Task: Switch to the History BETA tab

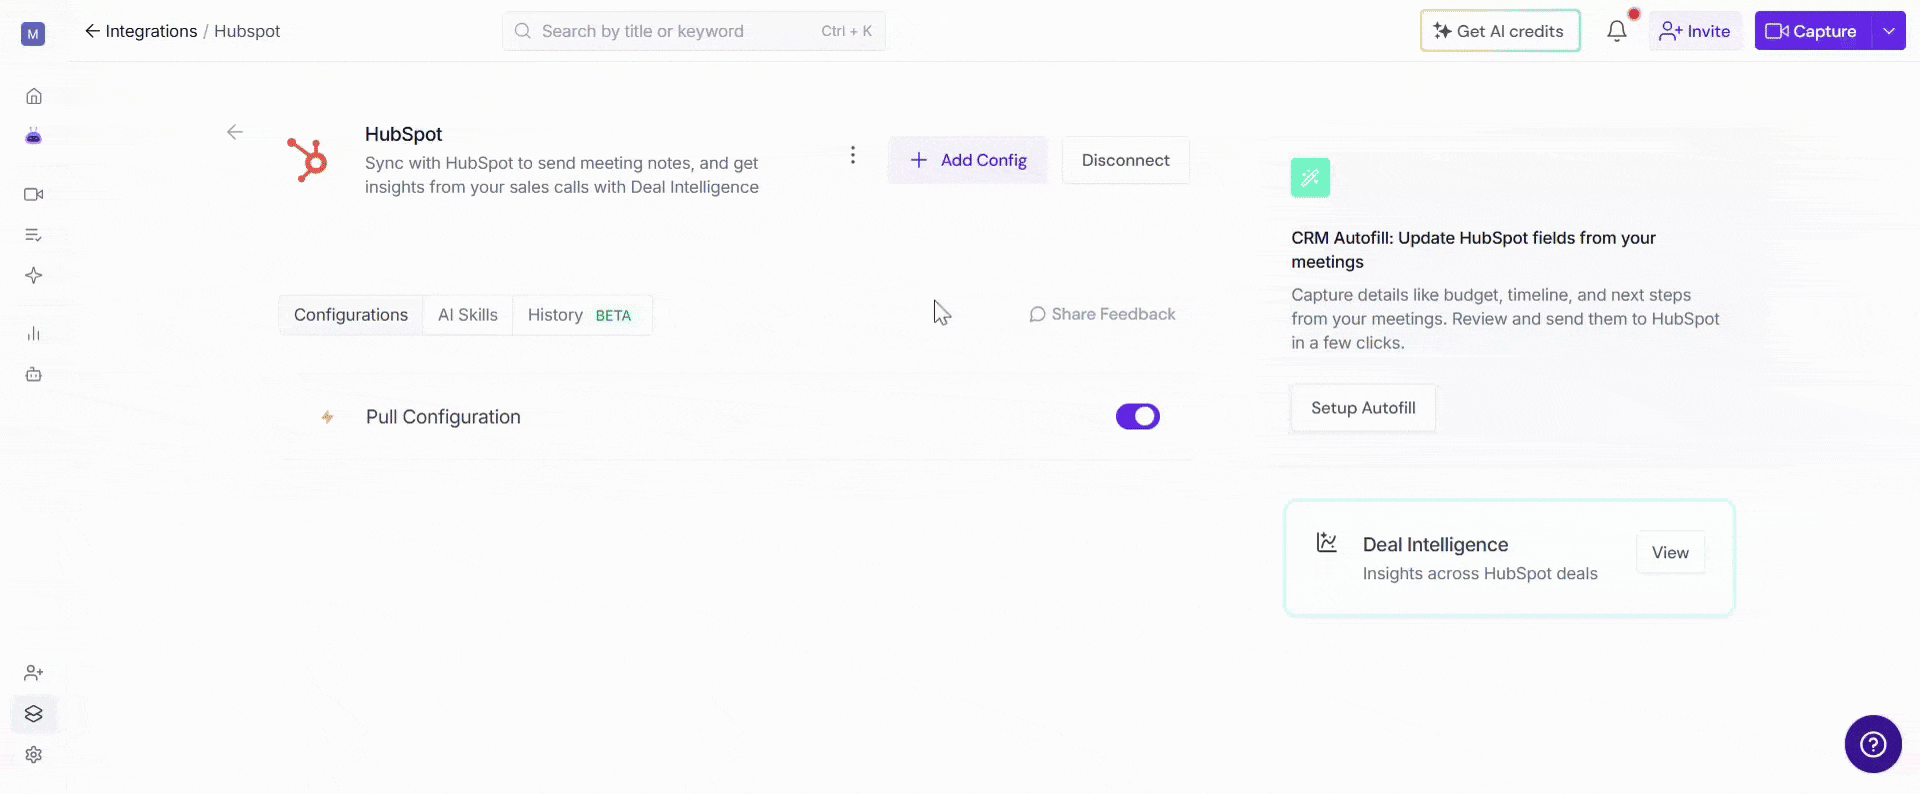Action: 580,315
